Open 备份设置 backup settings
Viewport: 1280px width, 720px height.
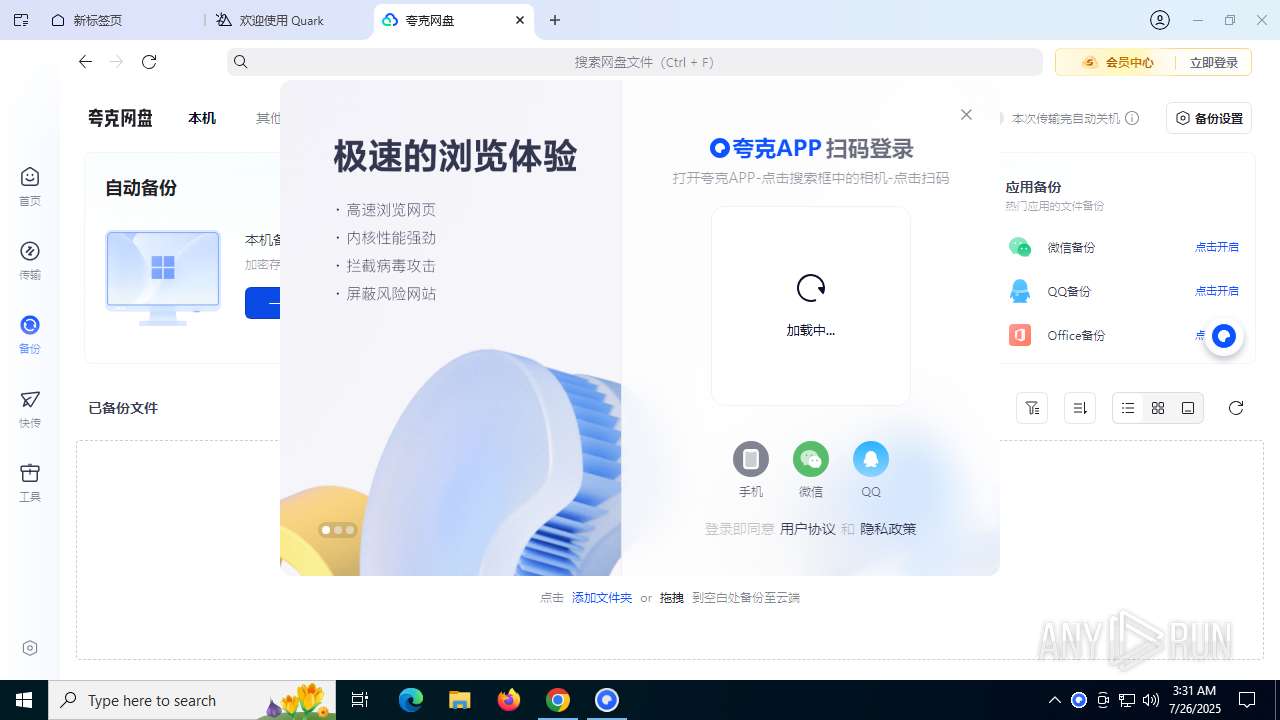[x=1209, y=118]
